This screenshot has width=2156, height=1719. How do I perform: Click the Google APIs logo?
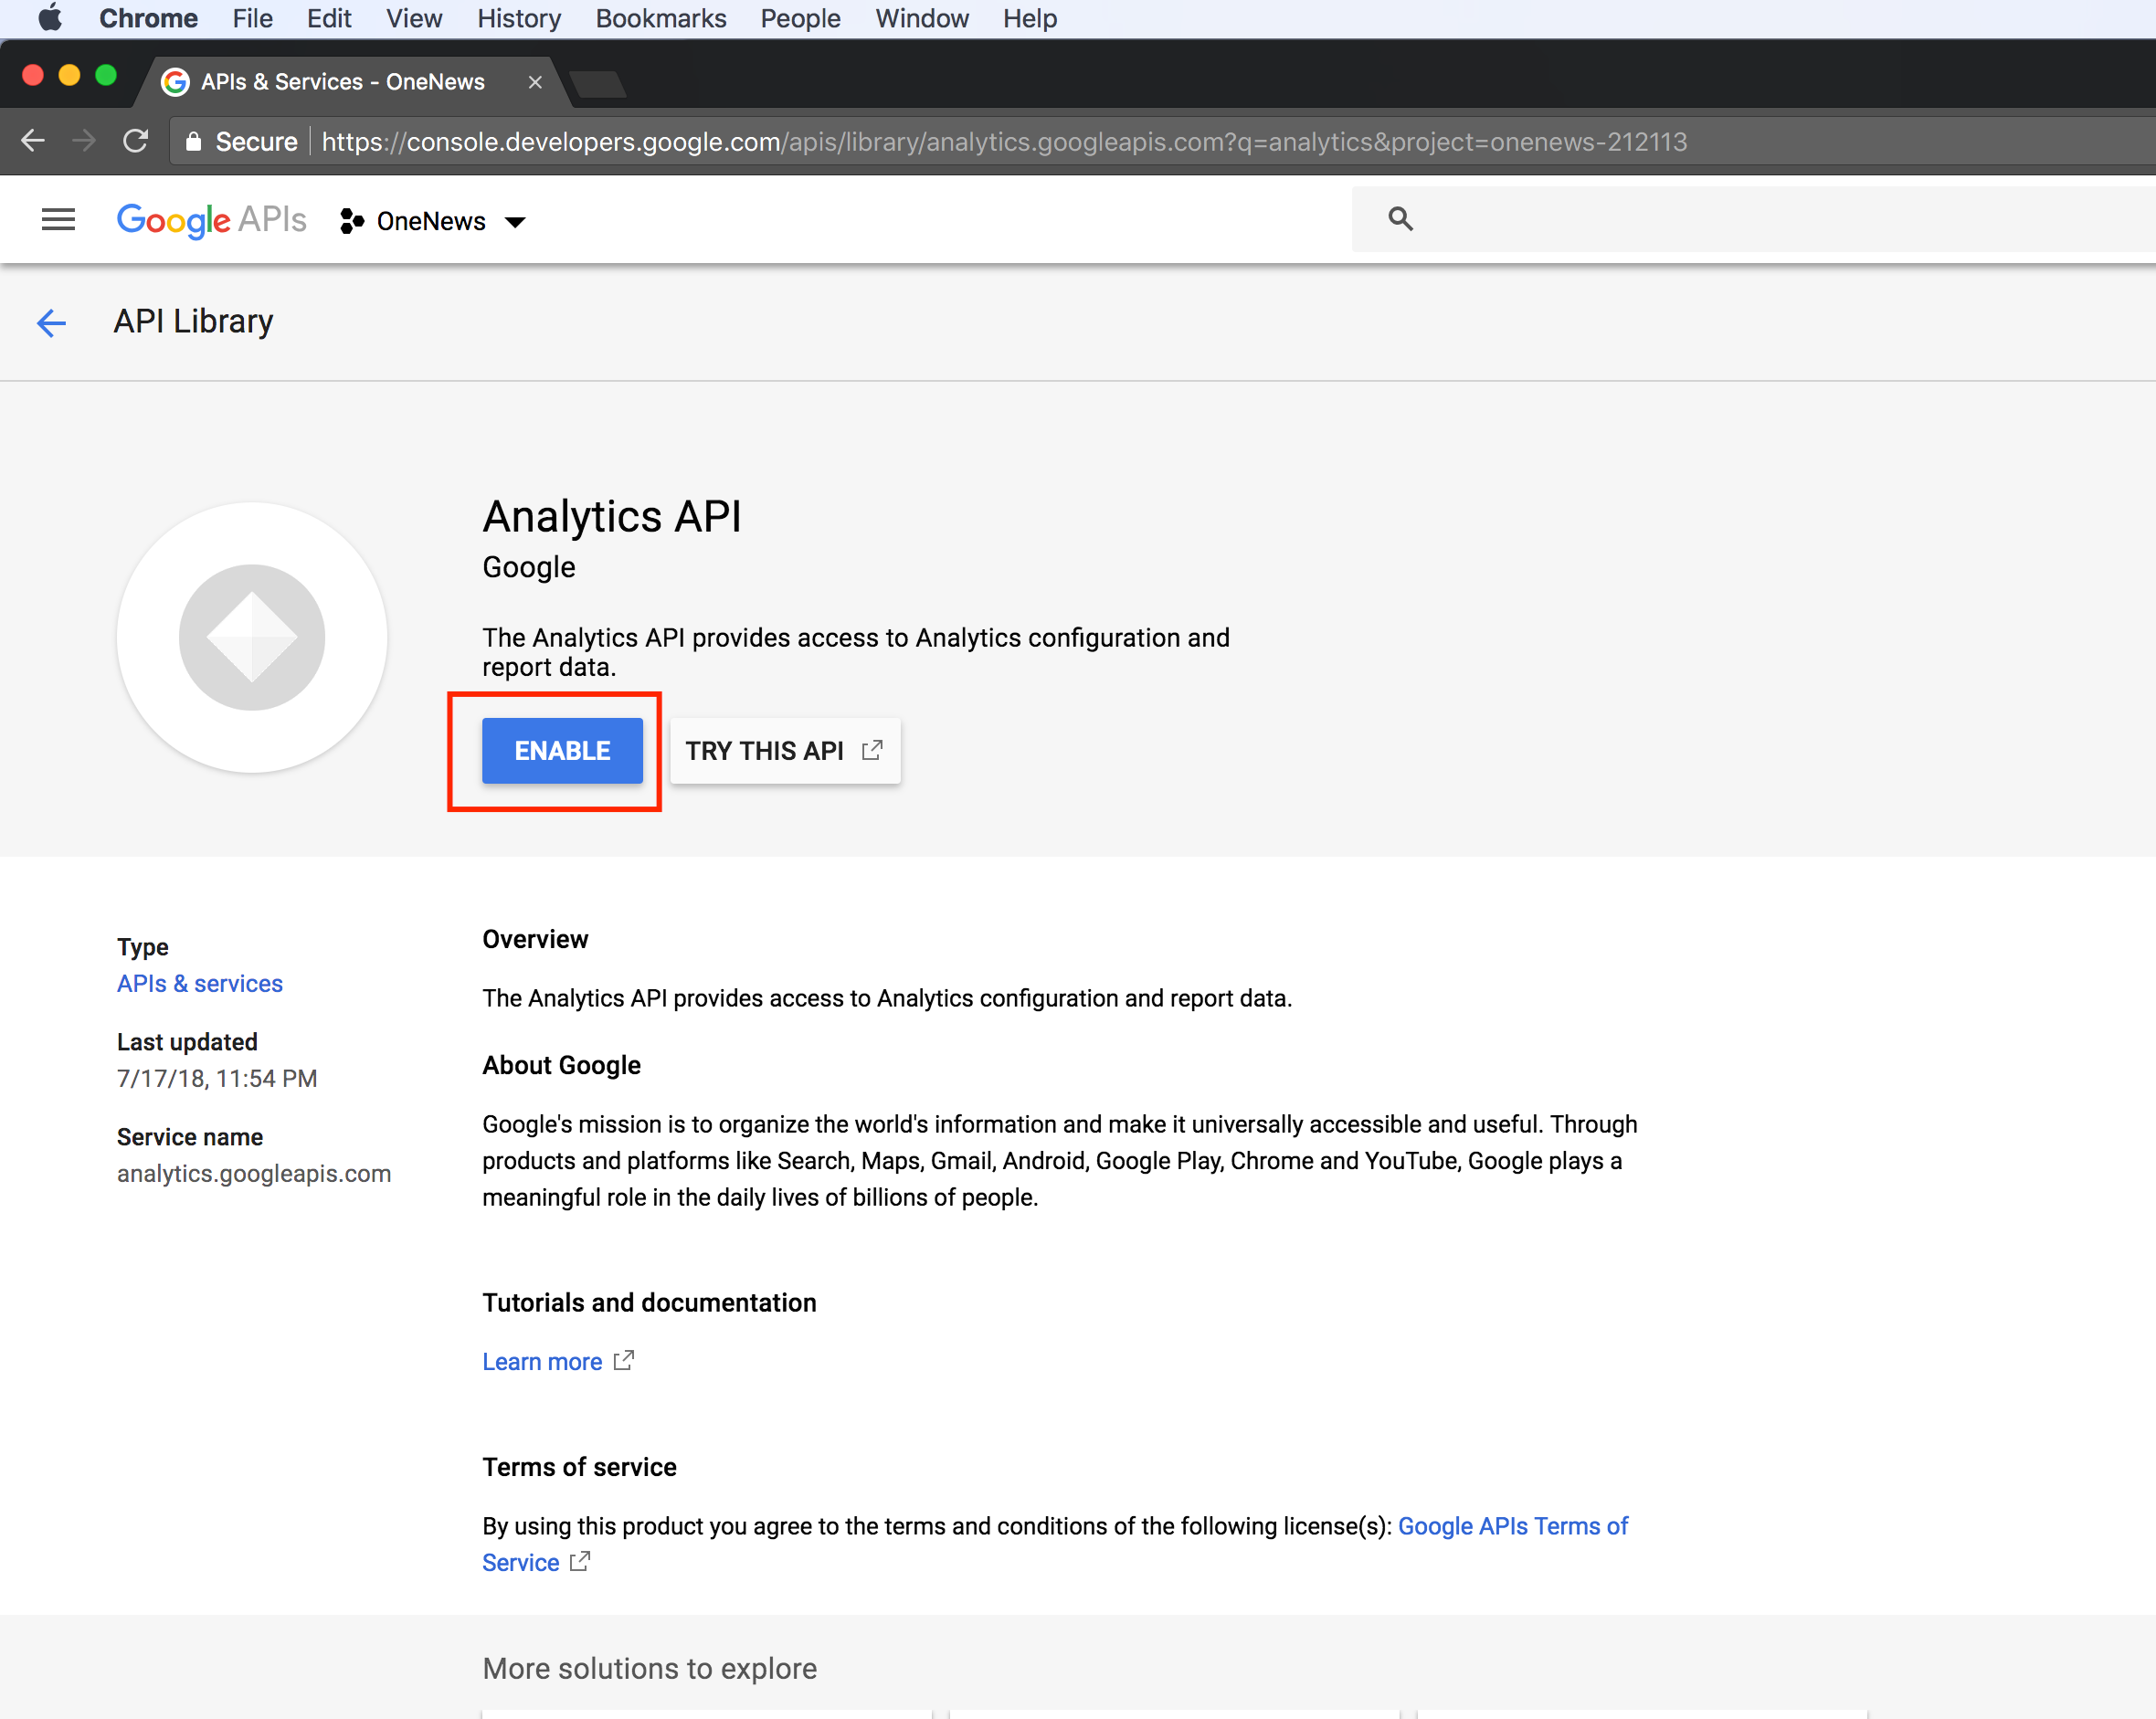pyautogui.click(x=211, y=220)
